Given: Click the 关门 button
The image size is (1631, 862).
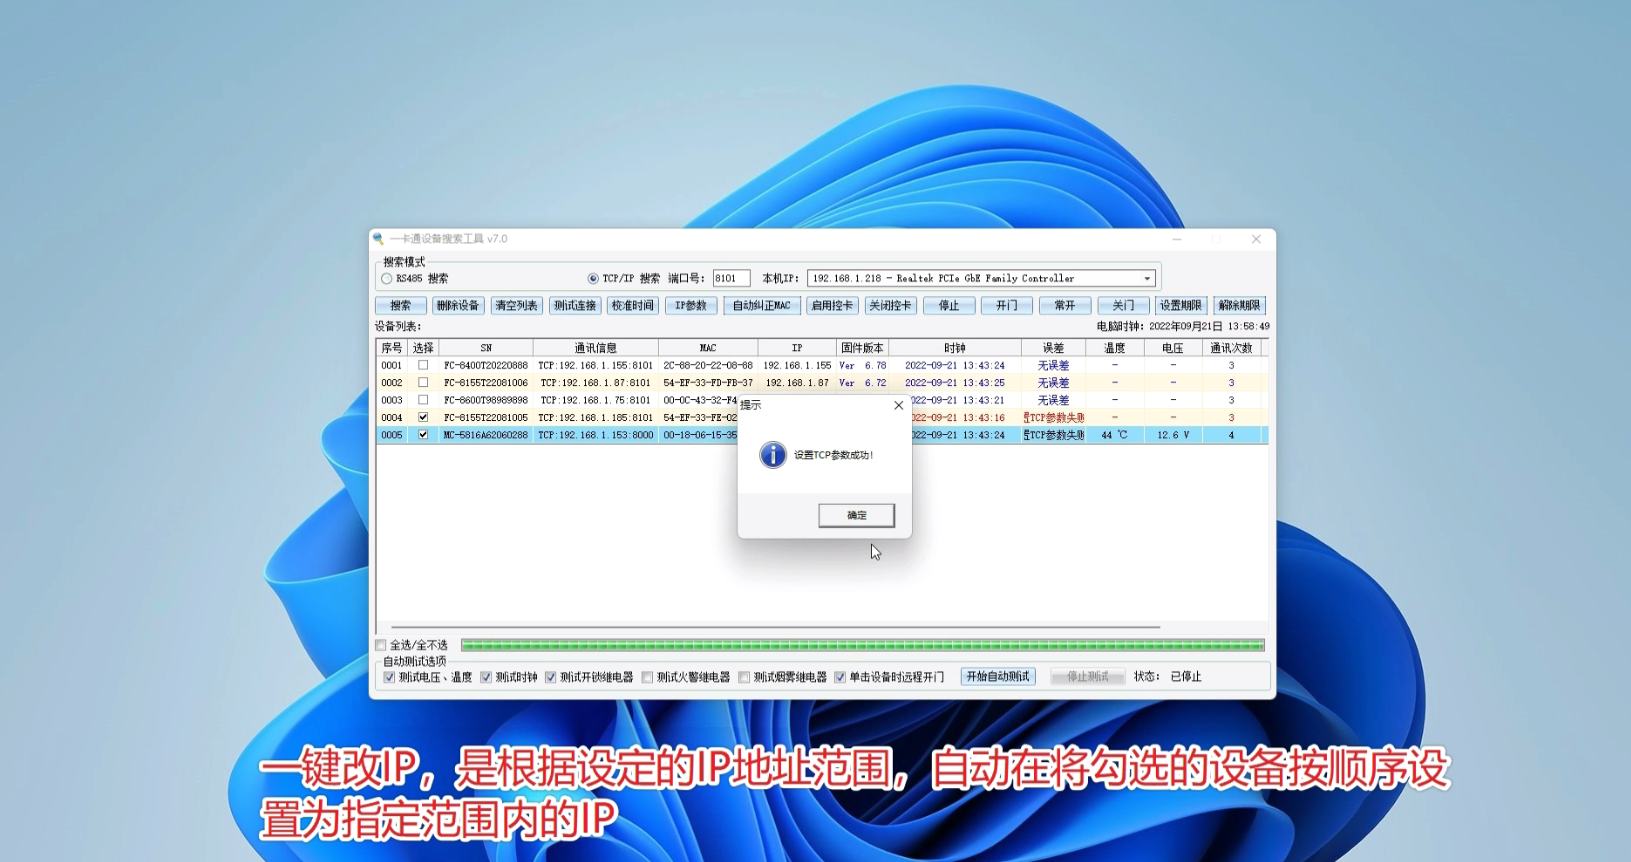Looking at the screenshot, I should tap(1123, 306).
